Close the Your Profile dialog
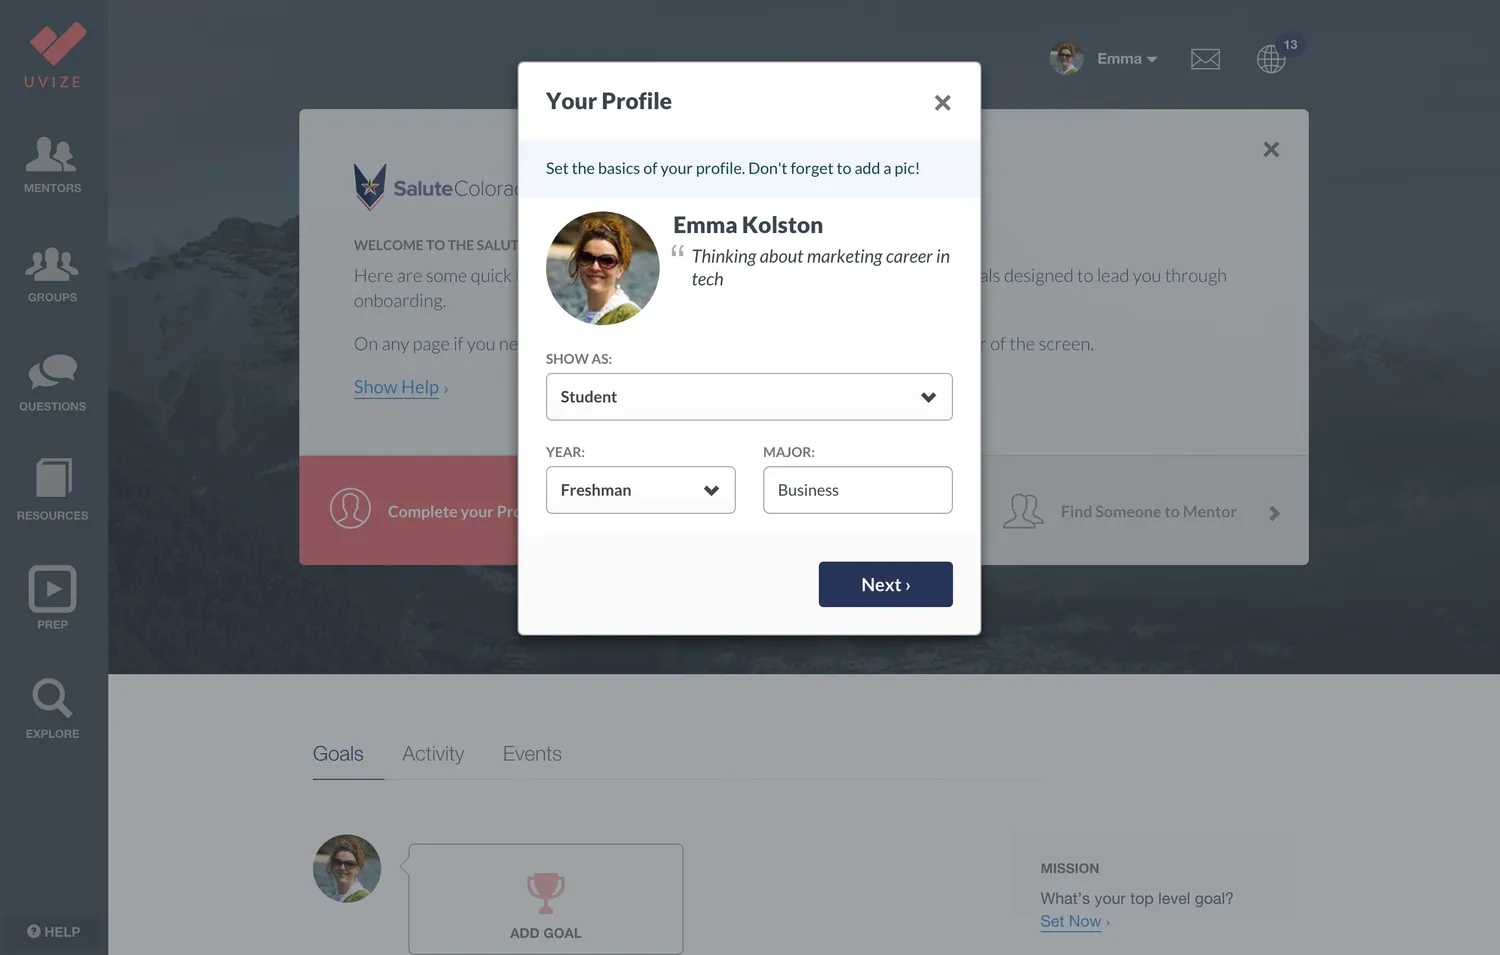This screenshot has width=1500, height=955. click(x=942, y=103)
